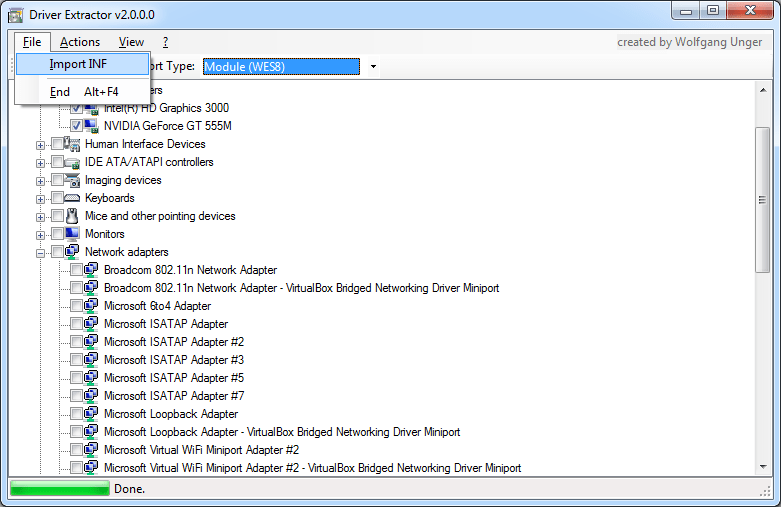Click icon beside Microsoft 6to4 Adapter
The height and width of the screenshot is (507, 781).
point(91,306)
